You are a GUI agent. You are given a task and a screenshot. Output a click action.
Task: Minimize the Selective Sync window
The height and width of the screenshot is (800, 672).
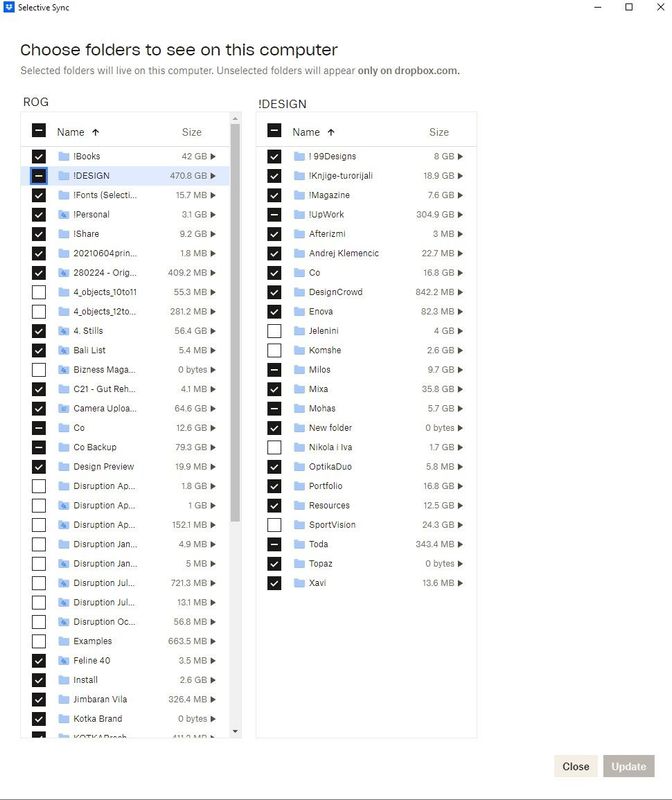coord(598,7)
